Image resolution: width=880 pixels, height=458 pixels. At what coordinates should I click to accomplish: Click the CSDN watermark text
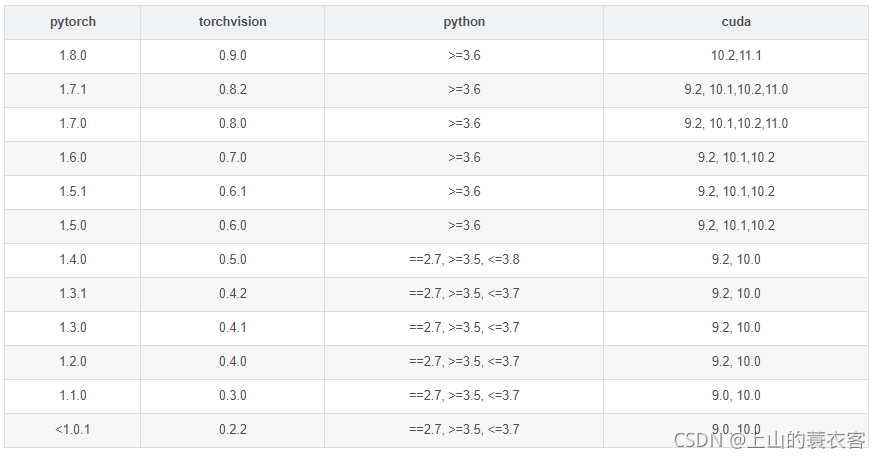[x=769, y=440]
